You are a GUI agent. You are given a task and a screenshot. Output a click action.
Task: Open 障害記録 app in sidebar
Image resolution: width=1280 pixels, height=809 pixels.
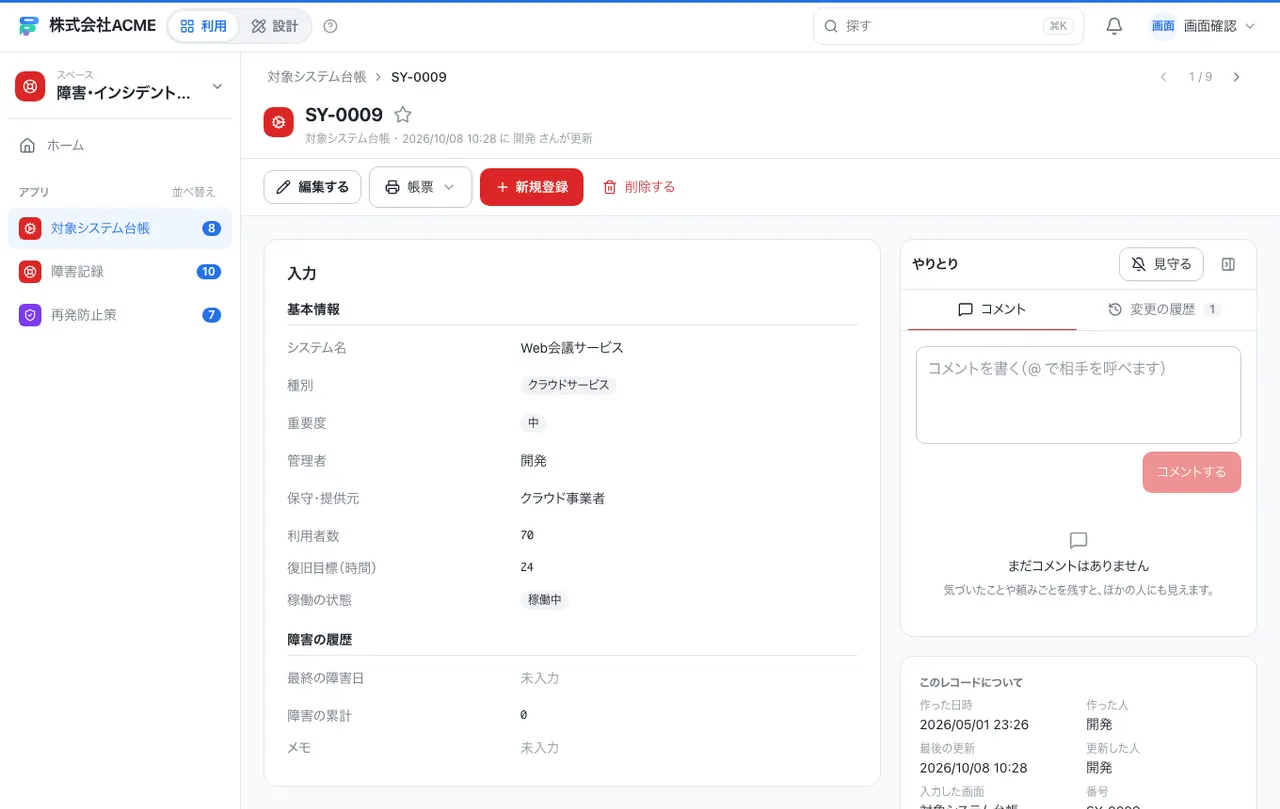tap(120, 272)
